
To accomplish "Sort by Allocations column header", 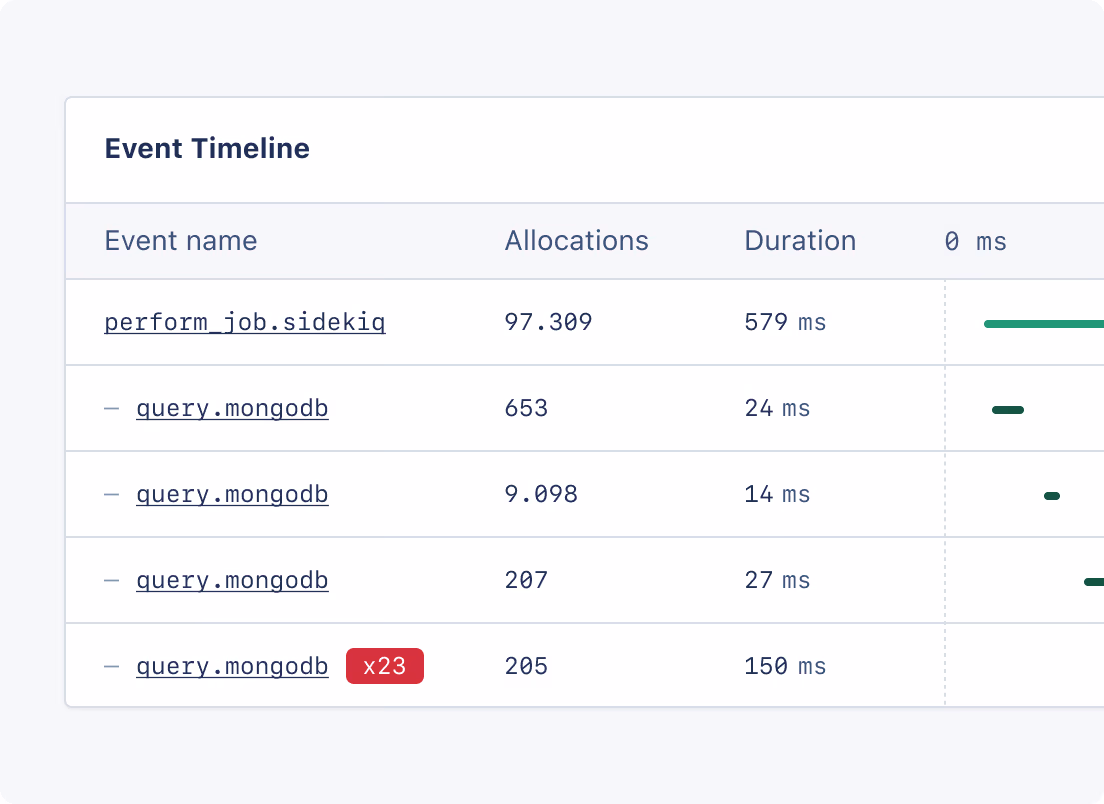I will coord(576,241).
